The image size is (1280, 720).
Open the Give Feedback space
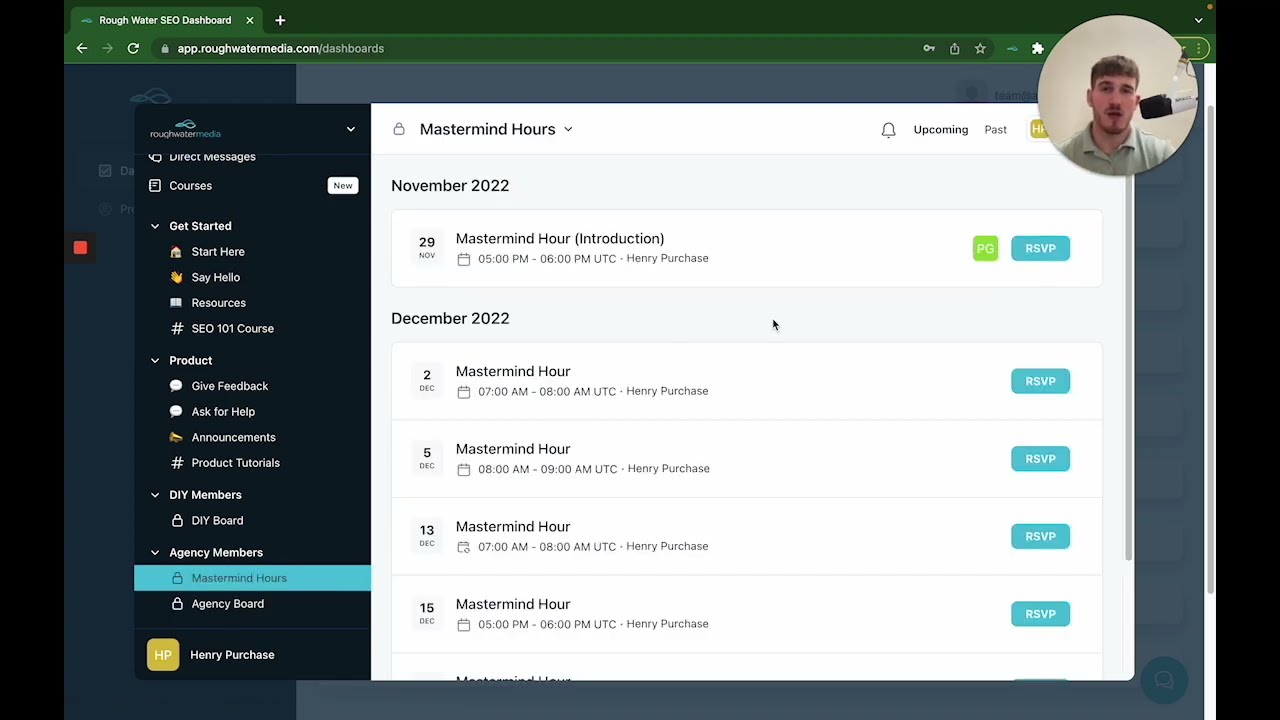[x=229, y=386]
